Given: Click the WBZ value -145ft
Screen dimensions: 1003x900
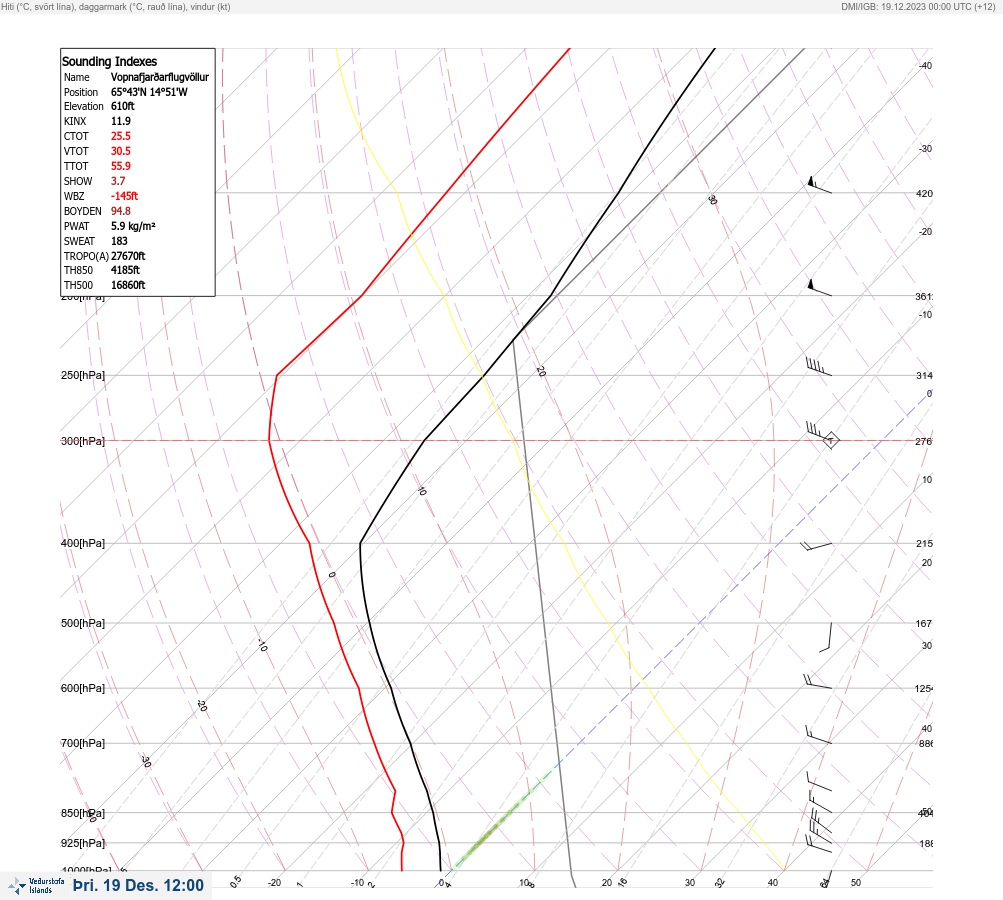Looking at the screenshot, I should (125, 196).
